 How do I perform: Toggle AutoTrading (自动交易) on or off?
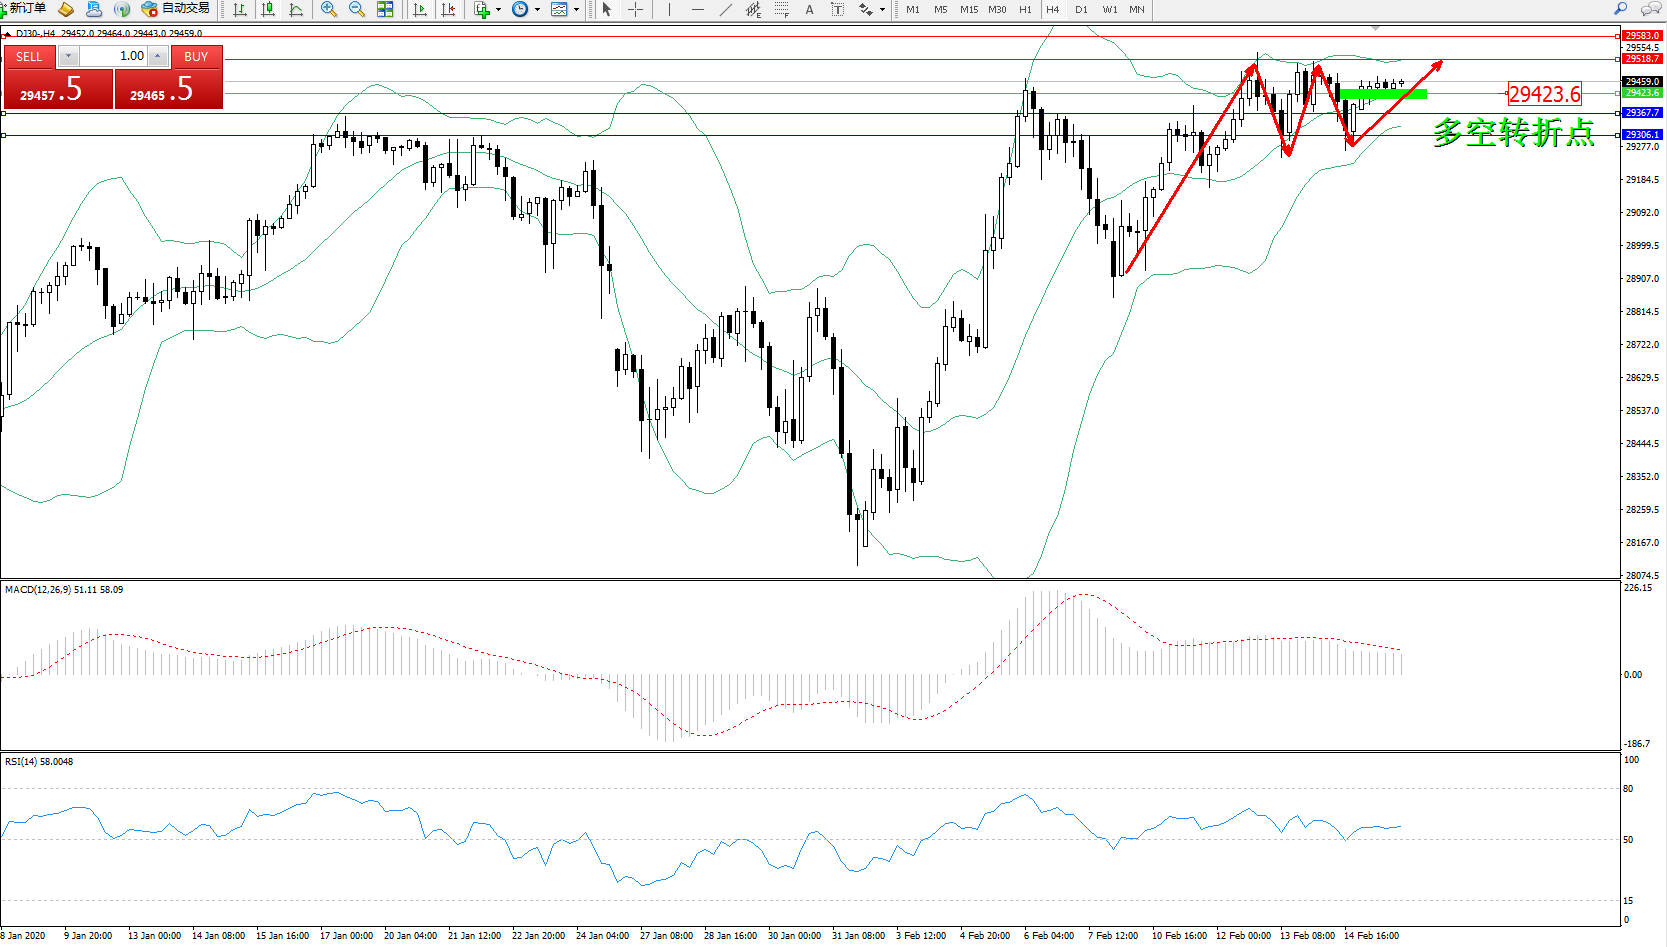coord(176,9)
